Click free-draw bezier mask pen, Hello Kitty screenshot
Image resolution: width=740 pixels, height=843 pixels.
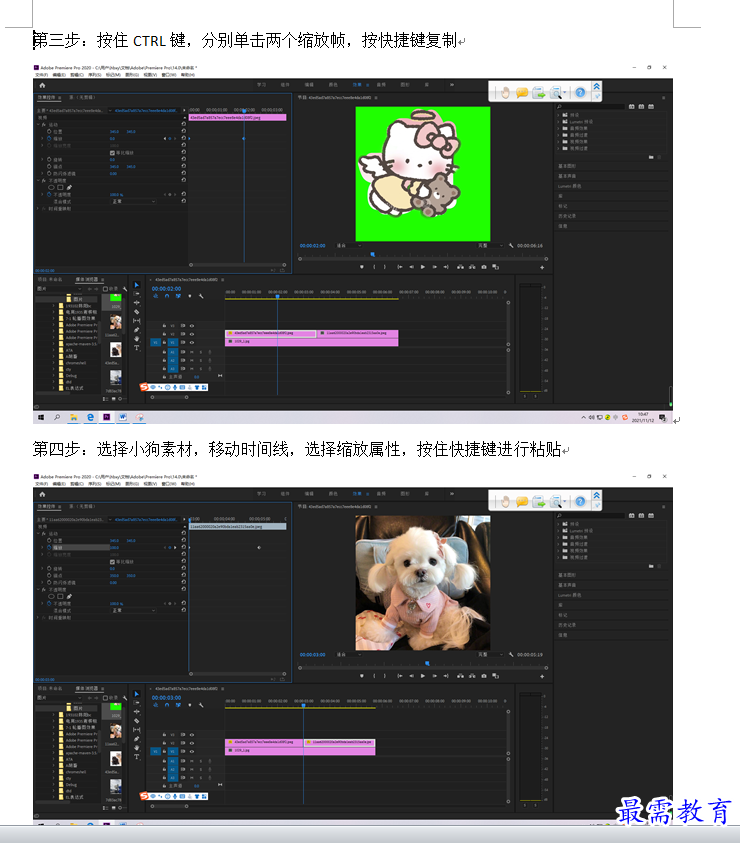(69, 188)
